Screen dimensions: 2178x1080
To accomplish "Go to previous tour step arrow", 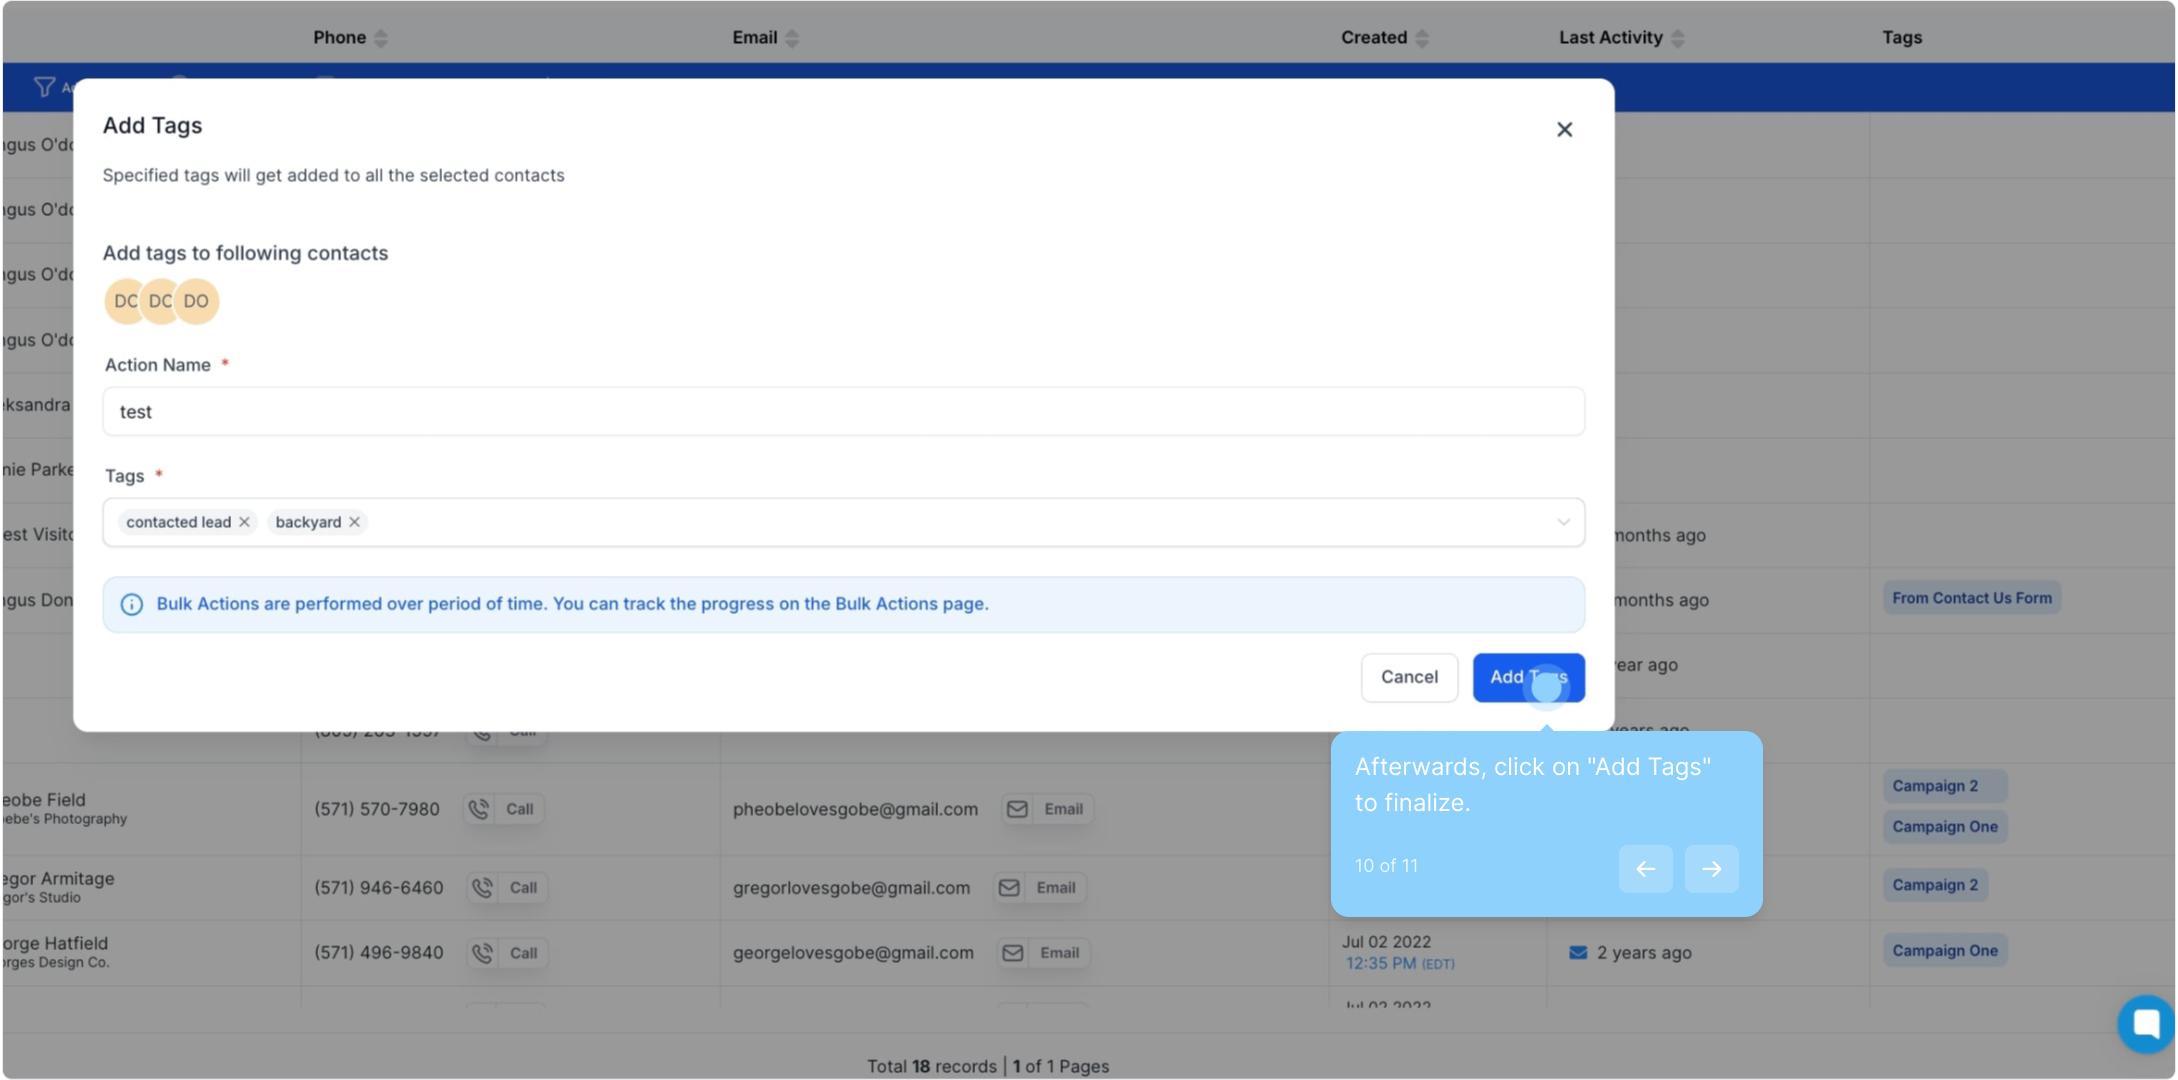I will 1645,868.
